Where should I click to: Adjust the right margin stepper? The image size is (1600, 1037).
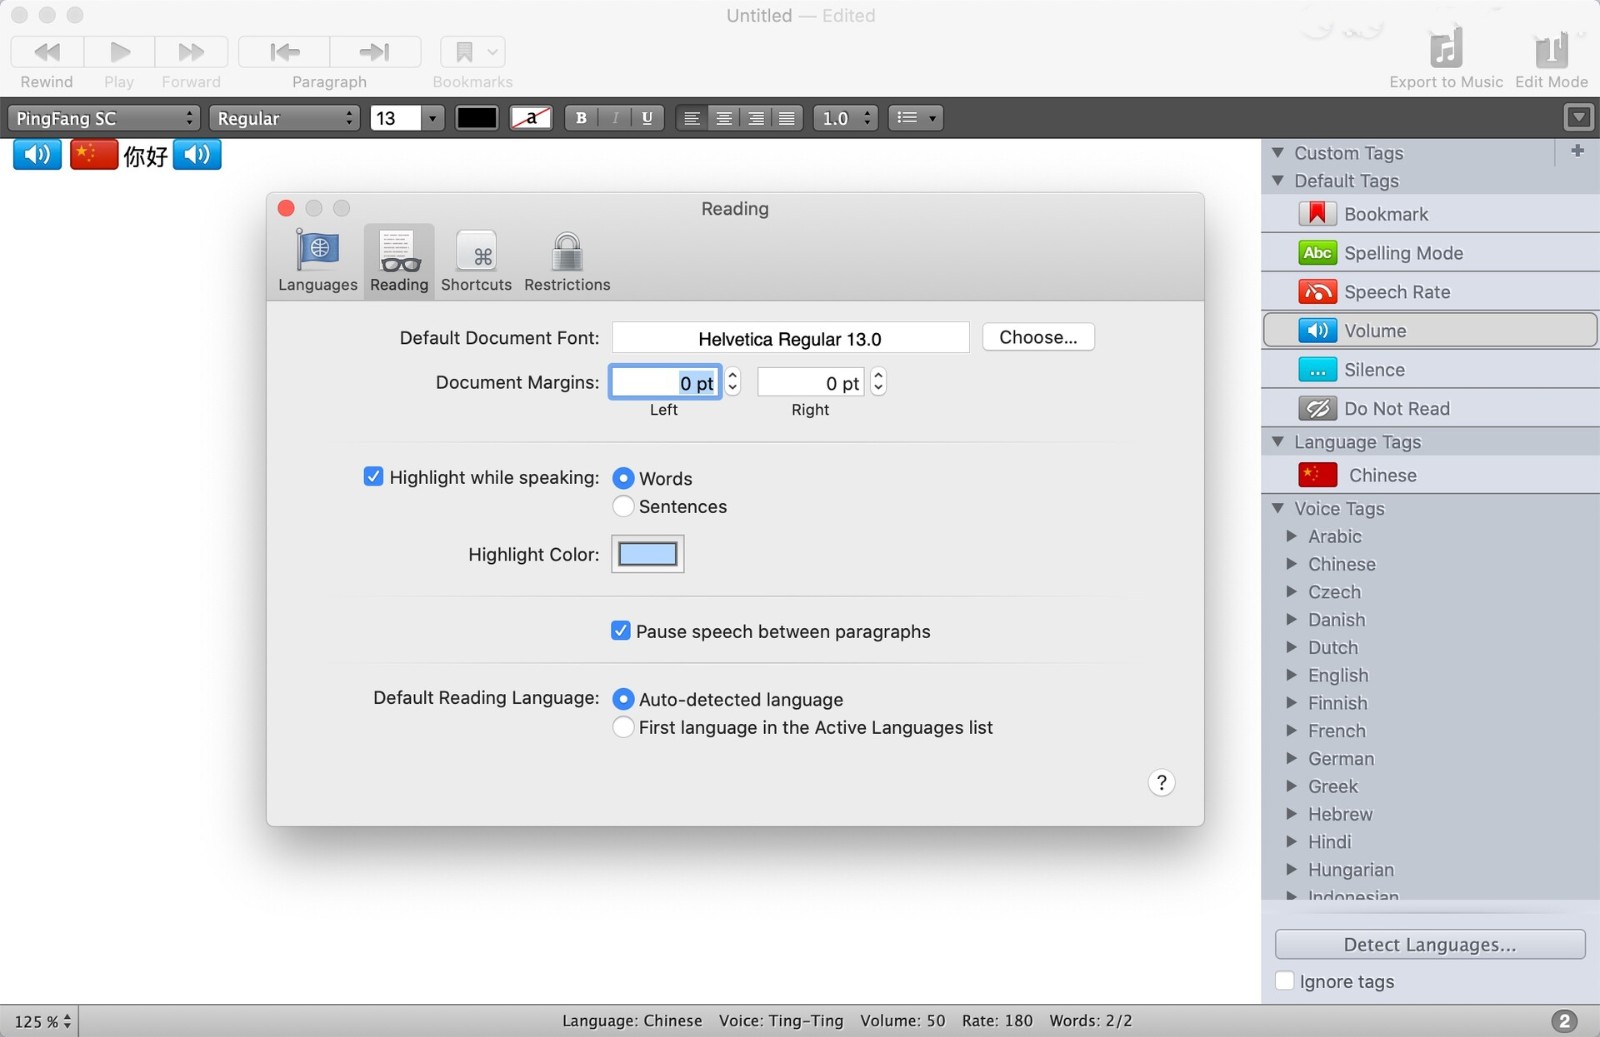(x=878, y=383)
